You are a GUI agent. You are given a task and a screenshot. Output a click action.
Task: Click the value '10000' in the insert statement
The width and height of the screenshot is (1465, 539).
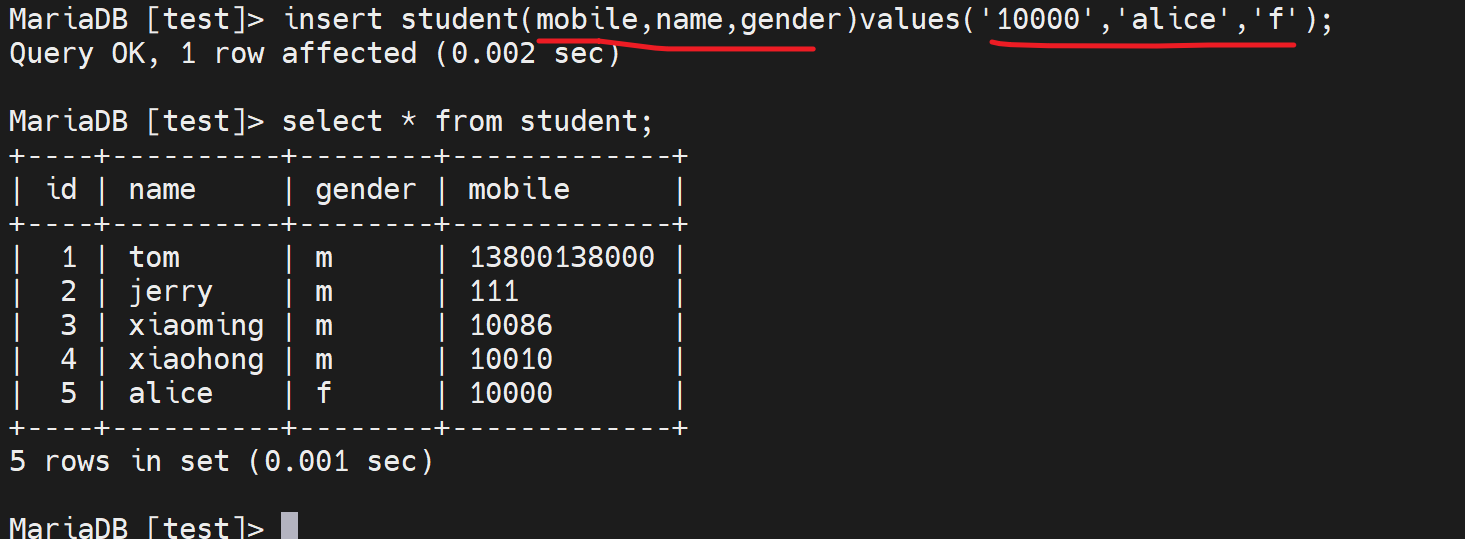click(1039, 19)
